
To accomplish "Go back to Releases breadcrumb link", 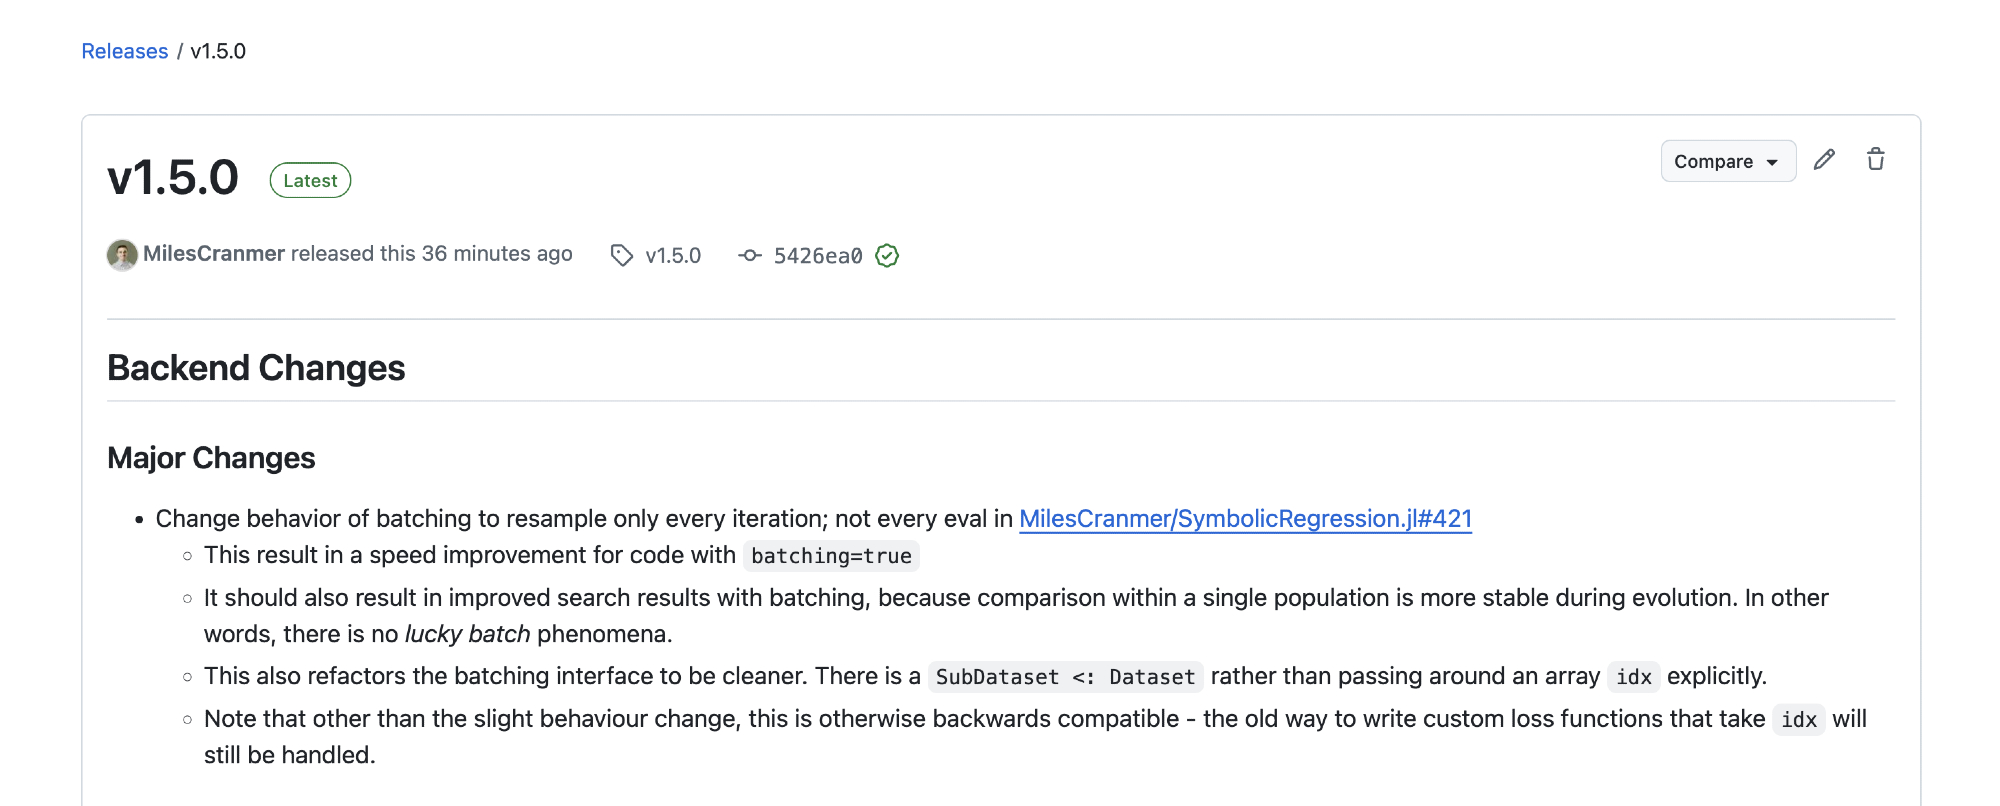I will (125, 51).
